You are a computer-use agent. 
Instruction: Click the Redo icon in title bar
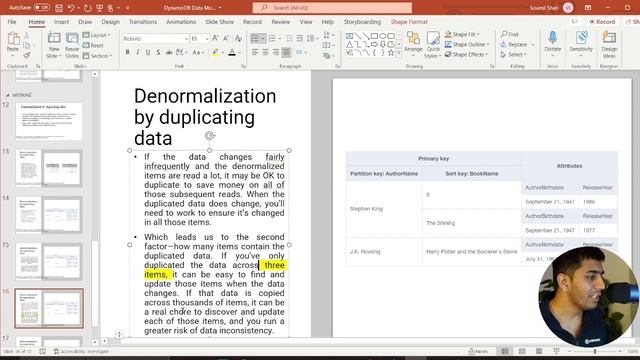(88, 8)
